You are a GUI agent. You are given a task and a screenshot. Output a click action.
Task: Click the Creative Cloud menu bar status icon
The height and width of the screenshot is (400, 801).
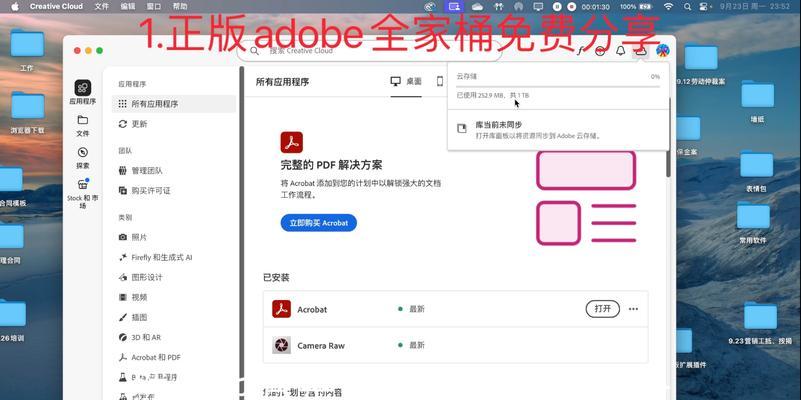[x=430, y=7]
